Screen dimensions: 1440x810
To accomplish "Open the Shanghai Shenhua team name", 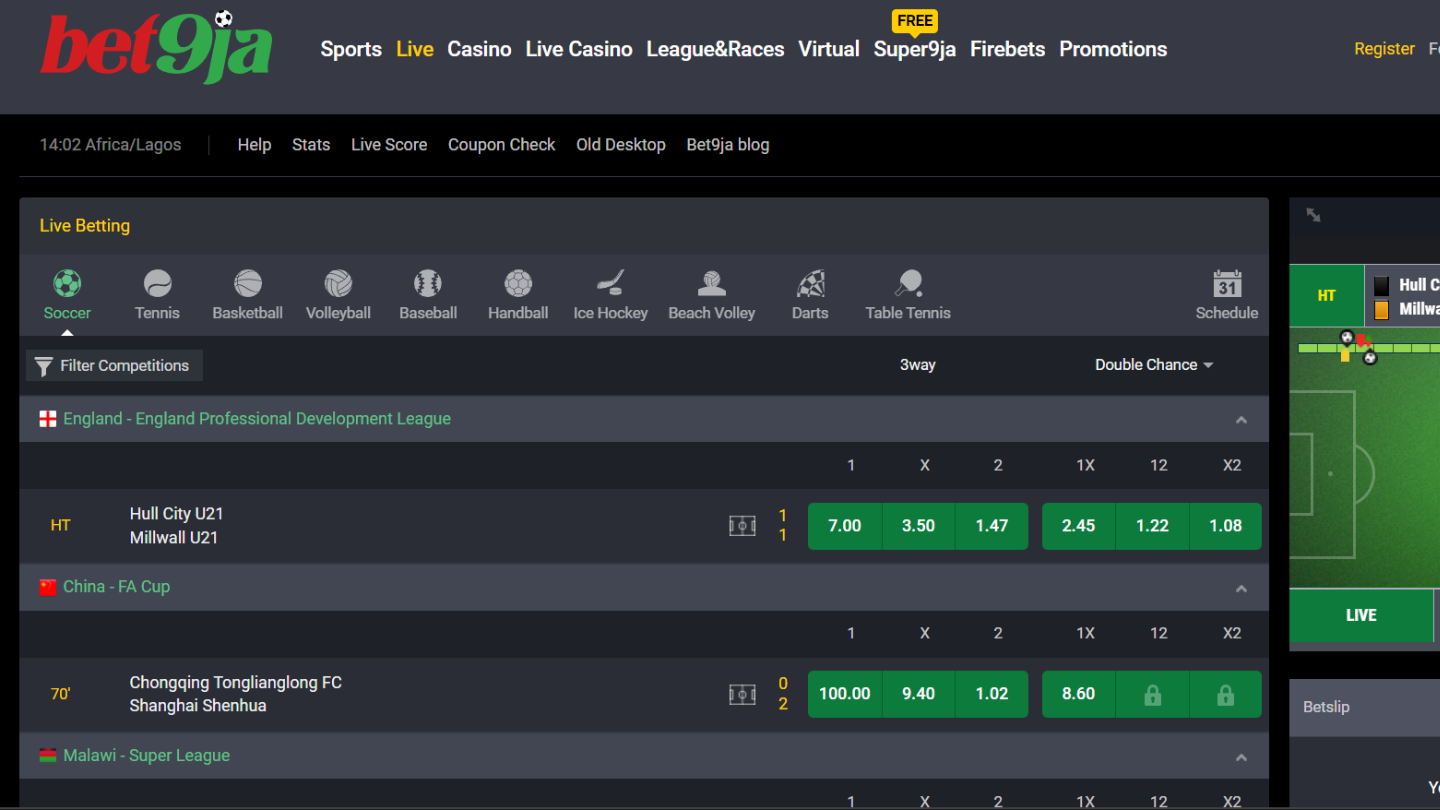I will [x=198, y=706].
